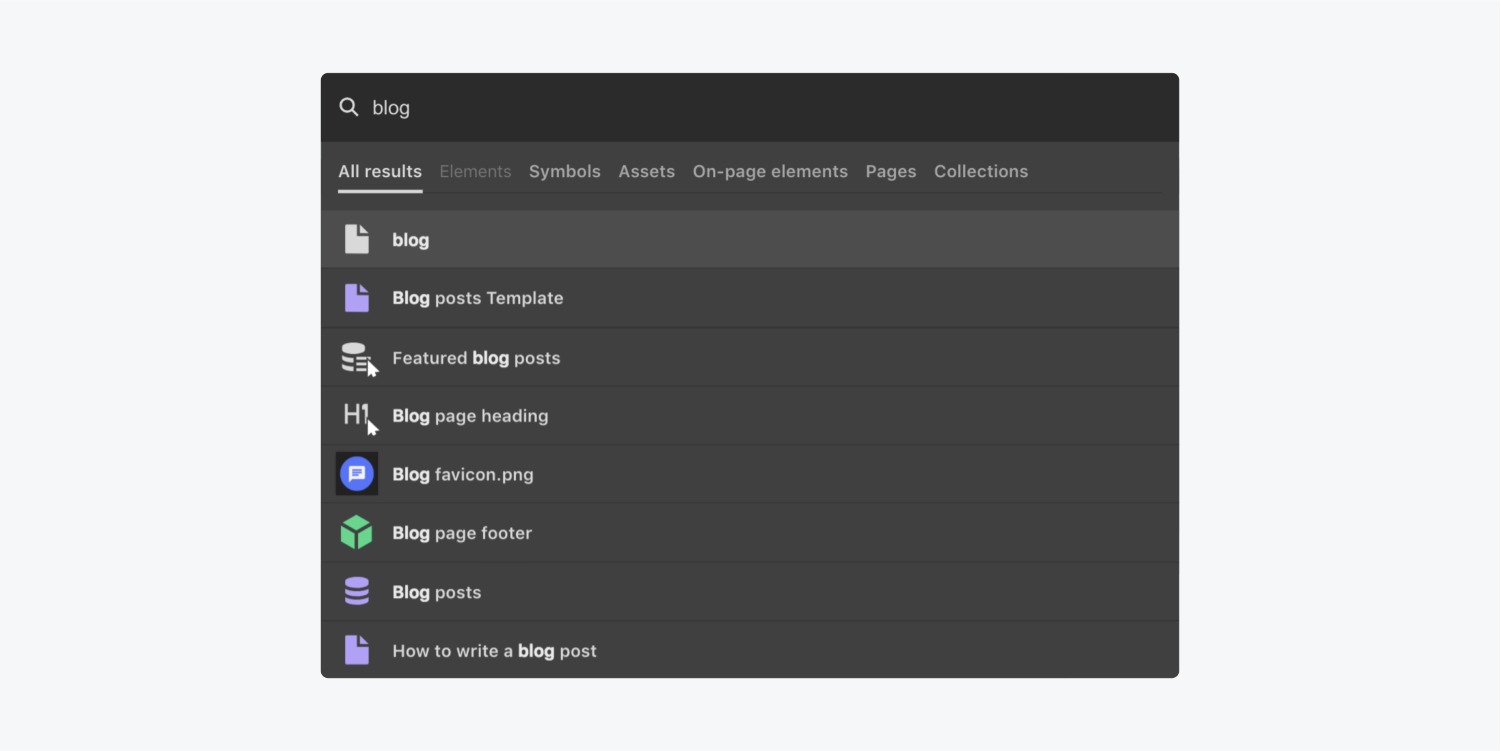Filter results by the Collections tab
The image size is (1501, 751).
coord(981,171)
